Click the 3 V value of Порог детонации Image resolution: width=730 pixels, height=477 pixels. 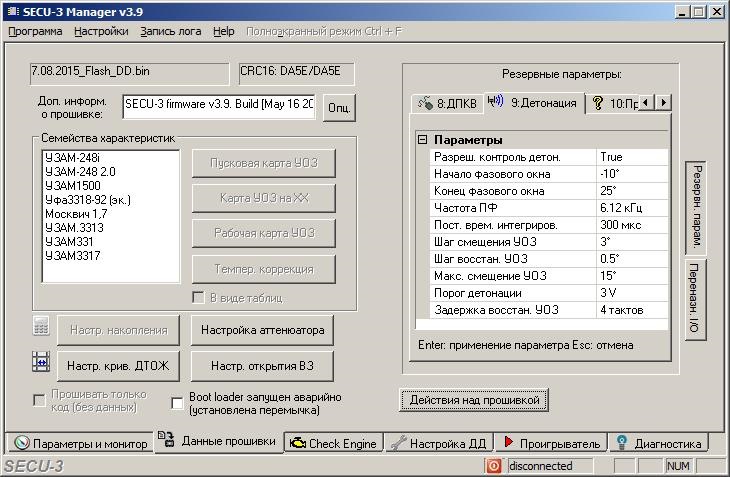tap(632, 293)
